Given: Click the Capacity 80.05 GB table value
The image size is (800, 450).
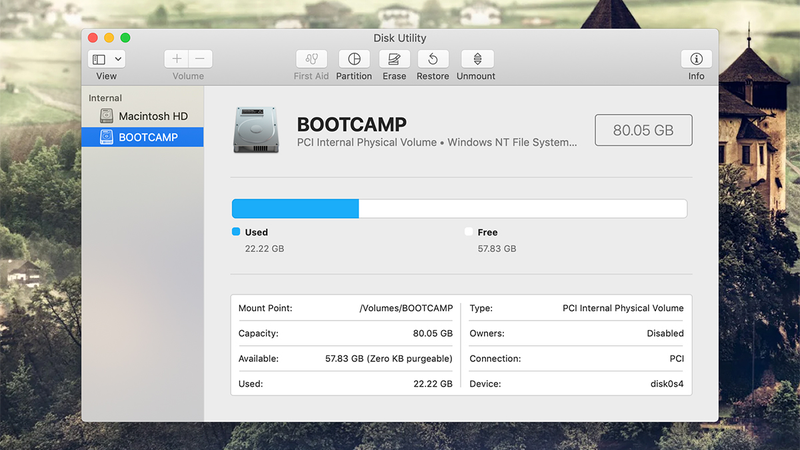Looking at the screenshot, I should pyautogui.click(x=433, y=333).
